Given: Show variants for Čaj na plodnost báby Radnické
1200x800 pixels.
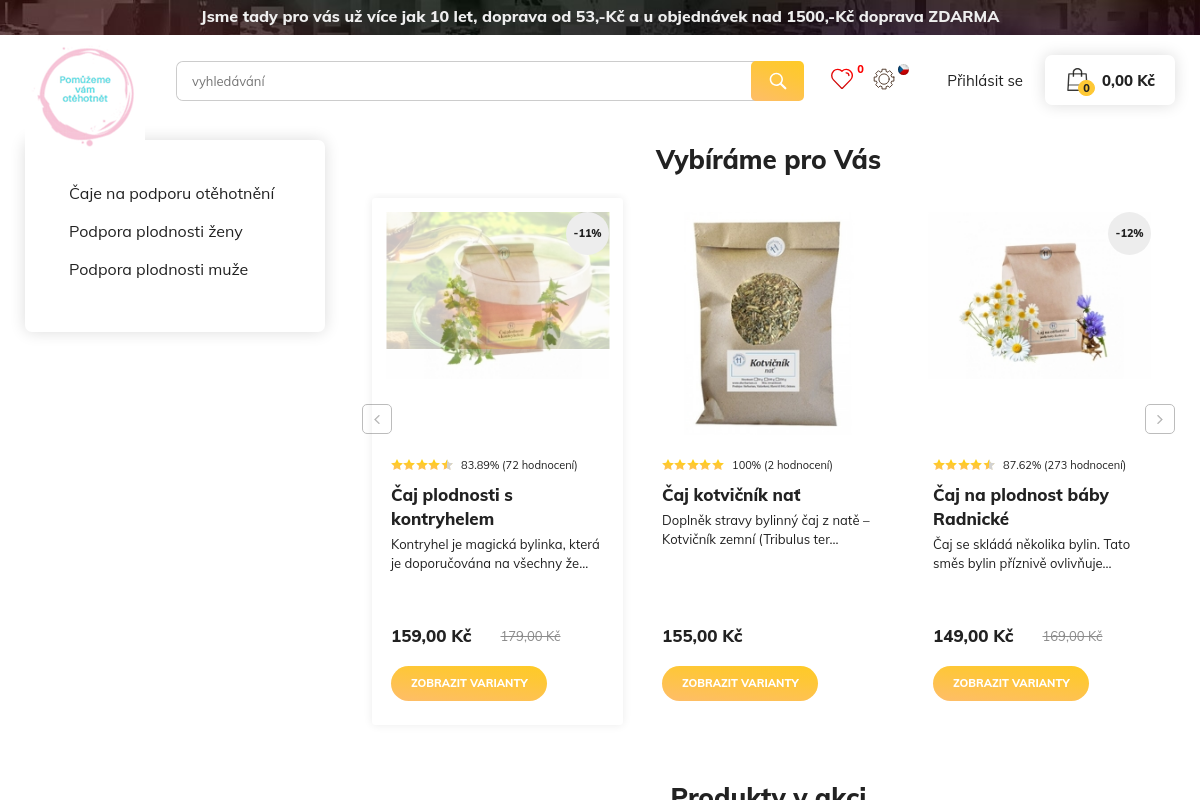Looking at the screenshot, I should click(x=1011, y=683).
